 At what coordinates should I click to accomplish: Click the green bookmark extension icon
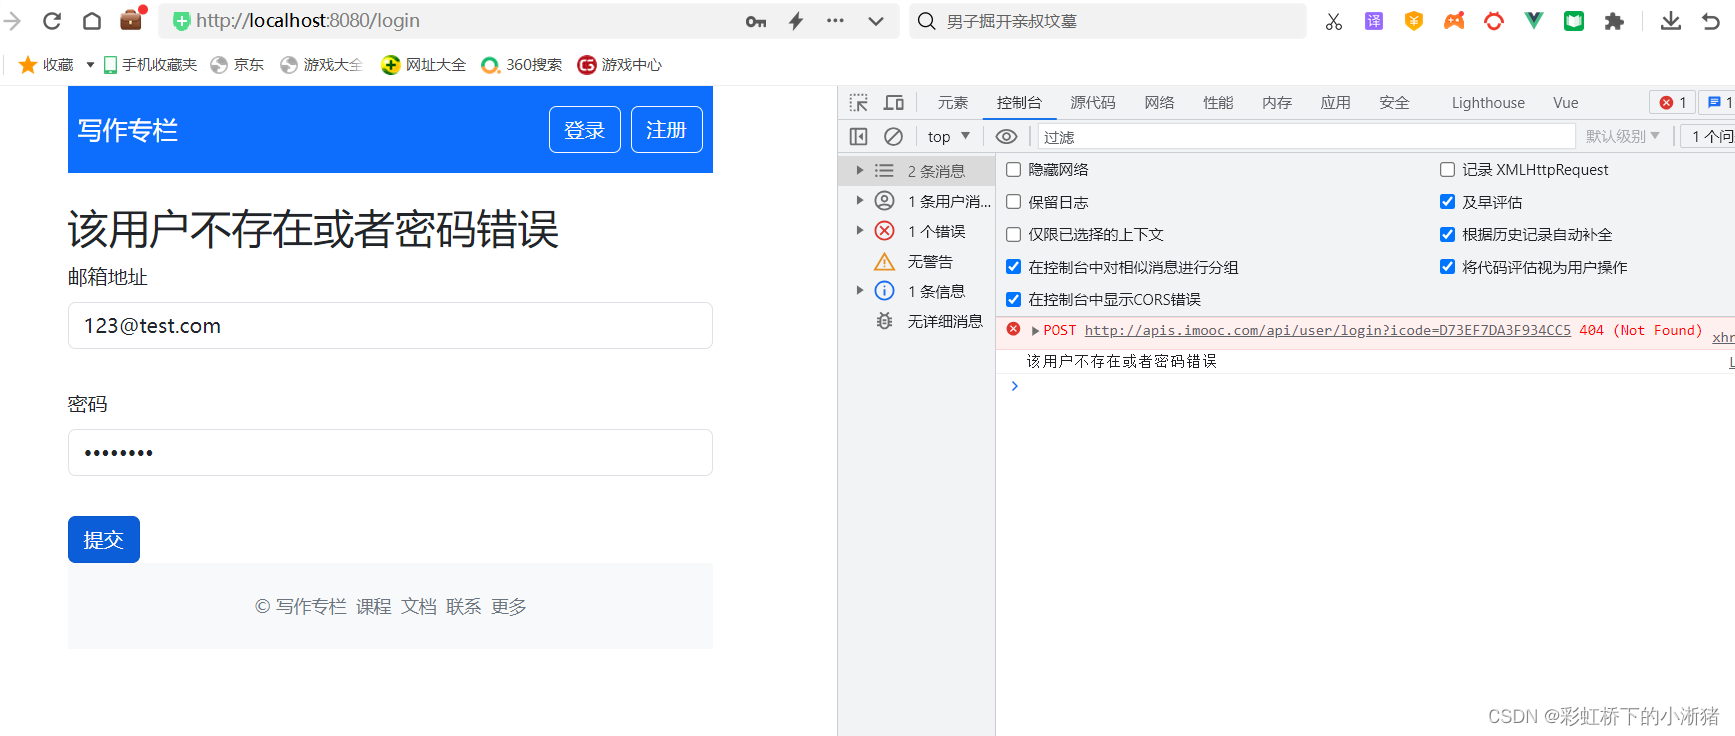coord(1574,21)
